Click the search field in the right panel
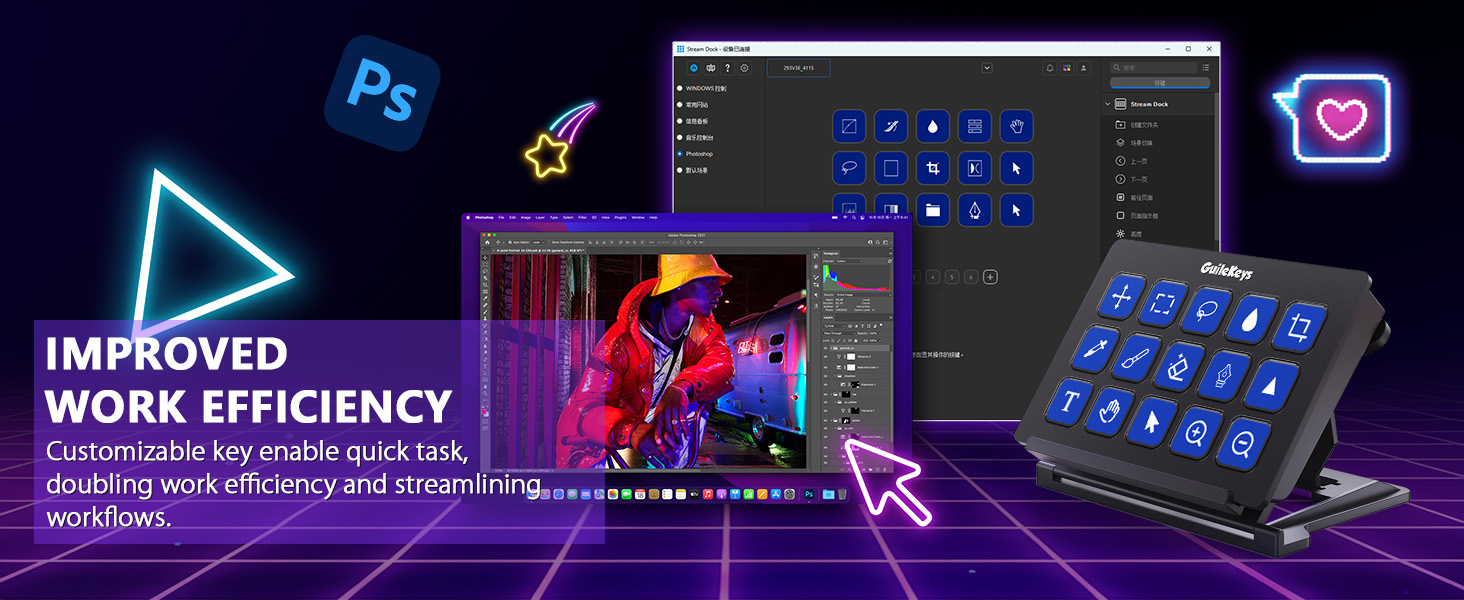 [x=1154, y=67]
